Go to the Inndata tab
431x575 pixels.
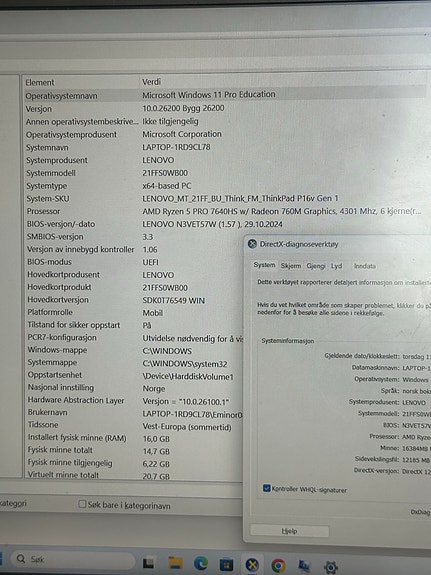[x=365, y=266]
